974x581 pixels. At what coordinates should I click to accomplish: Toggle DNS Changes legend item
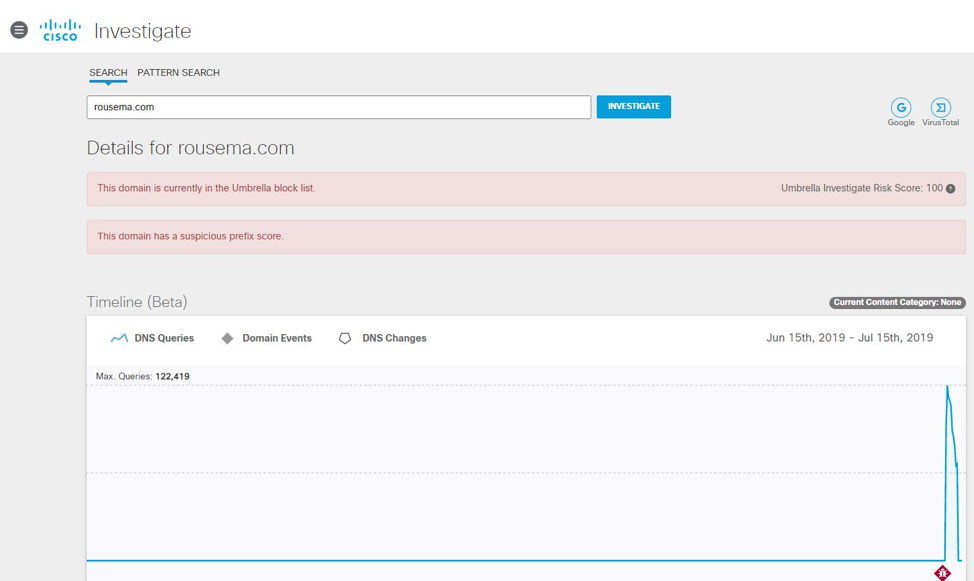coord(382,339)
